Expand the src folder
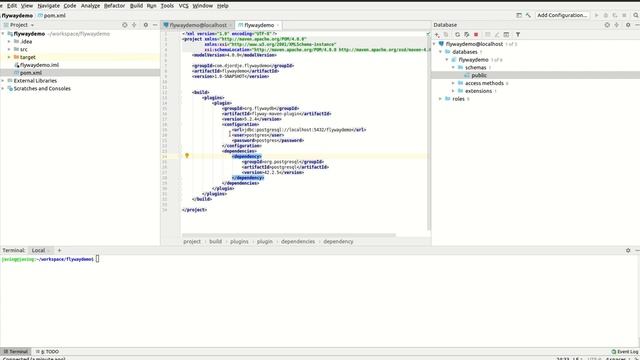Screen dimensions: 640x360 (9, 49)
